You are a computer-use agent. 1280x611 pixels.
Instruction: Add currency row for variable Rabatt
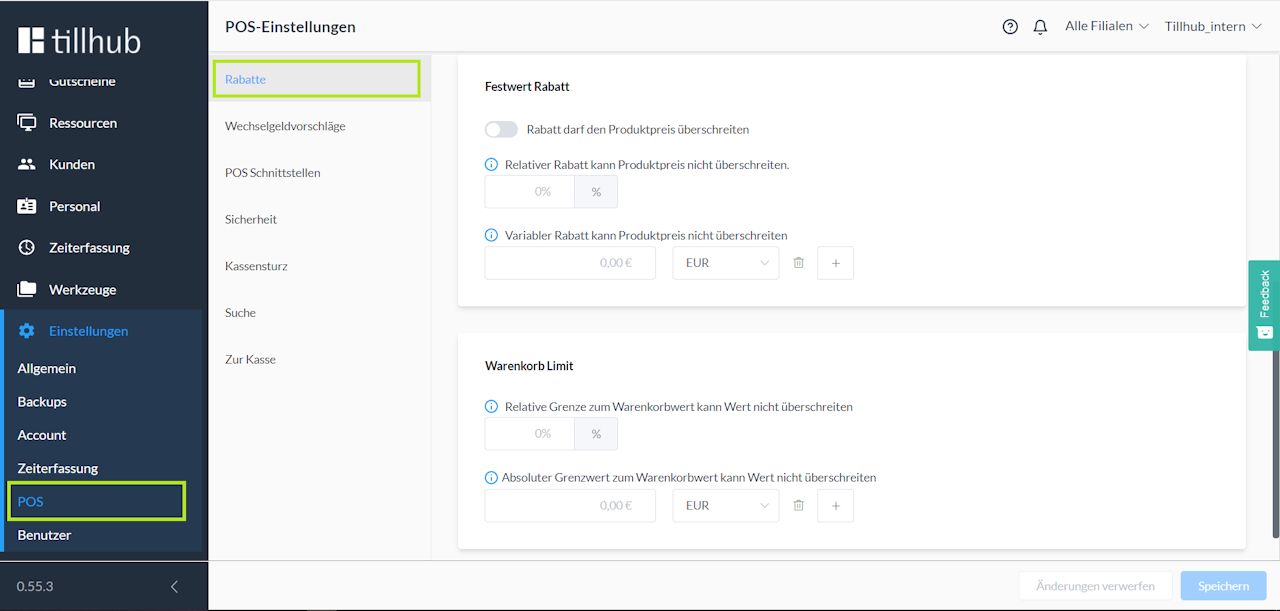(835, 263)
